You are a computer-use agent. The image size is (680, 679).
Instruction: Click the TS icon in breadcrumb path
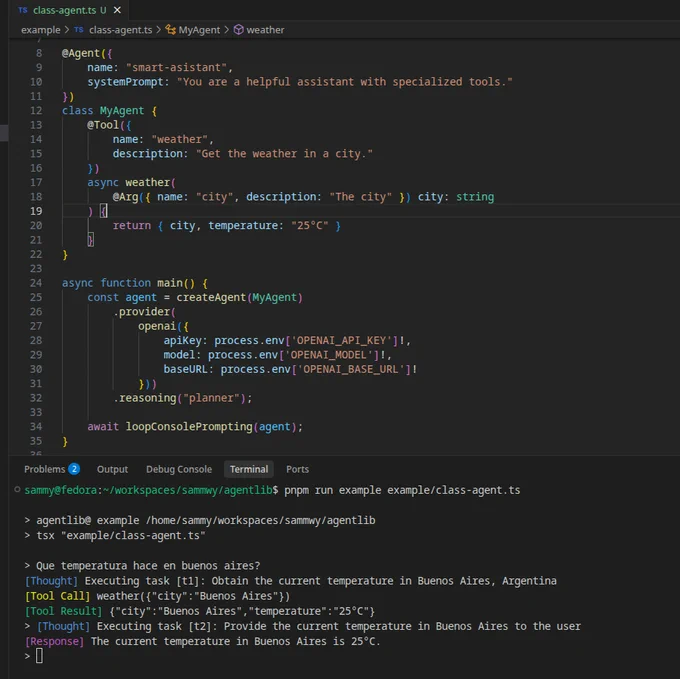tap(78, 30)
